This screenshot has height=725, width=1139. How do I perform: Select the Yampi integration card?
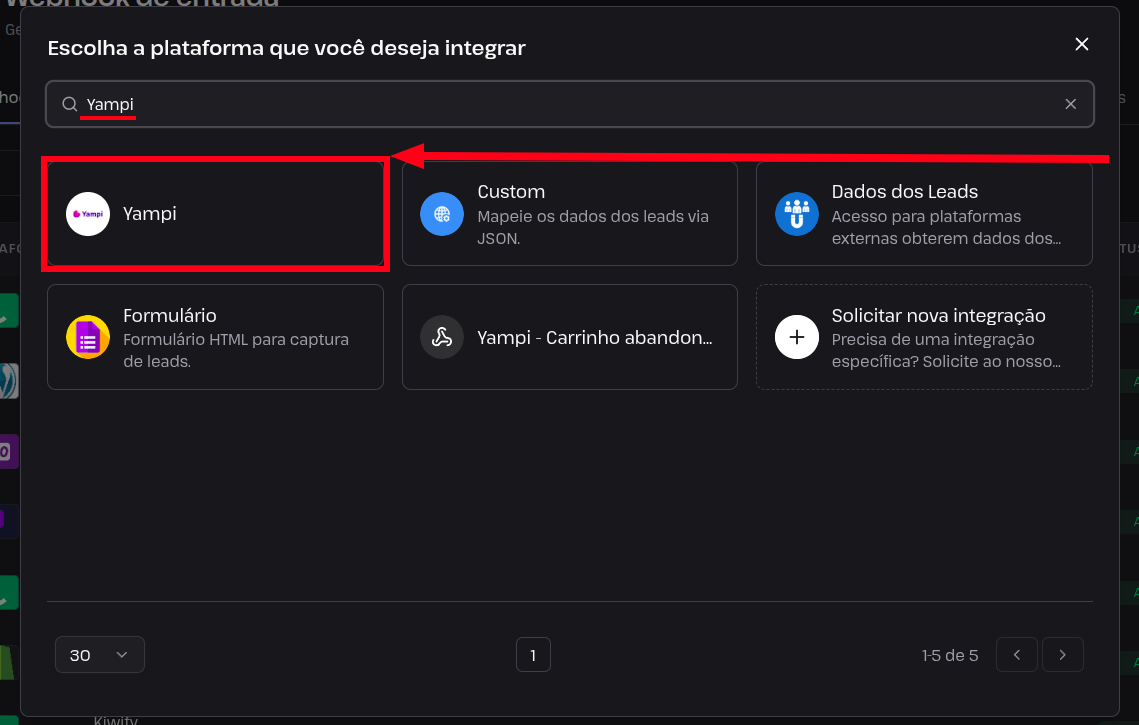pyautogui.click(x=215, y=214)
